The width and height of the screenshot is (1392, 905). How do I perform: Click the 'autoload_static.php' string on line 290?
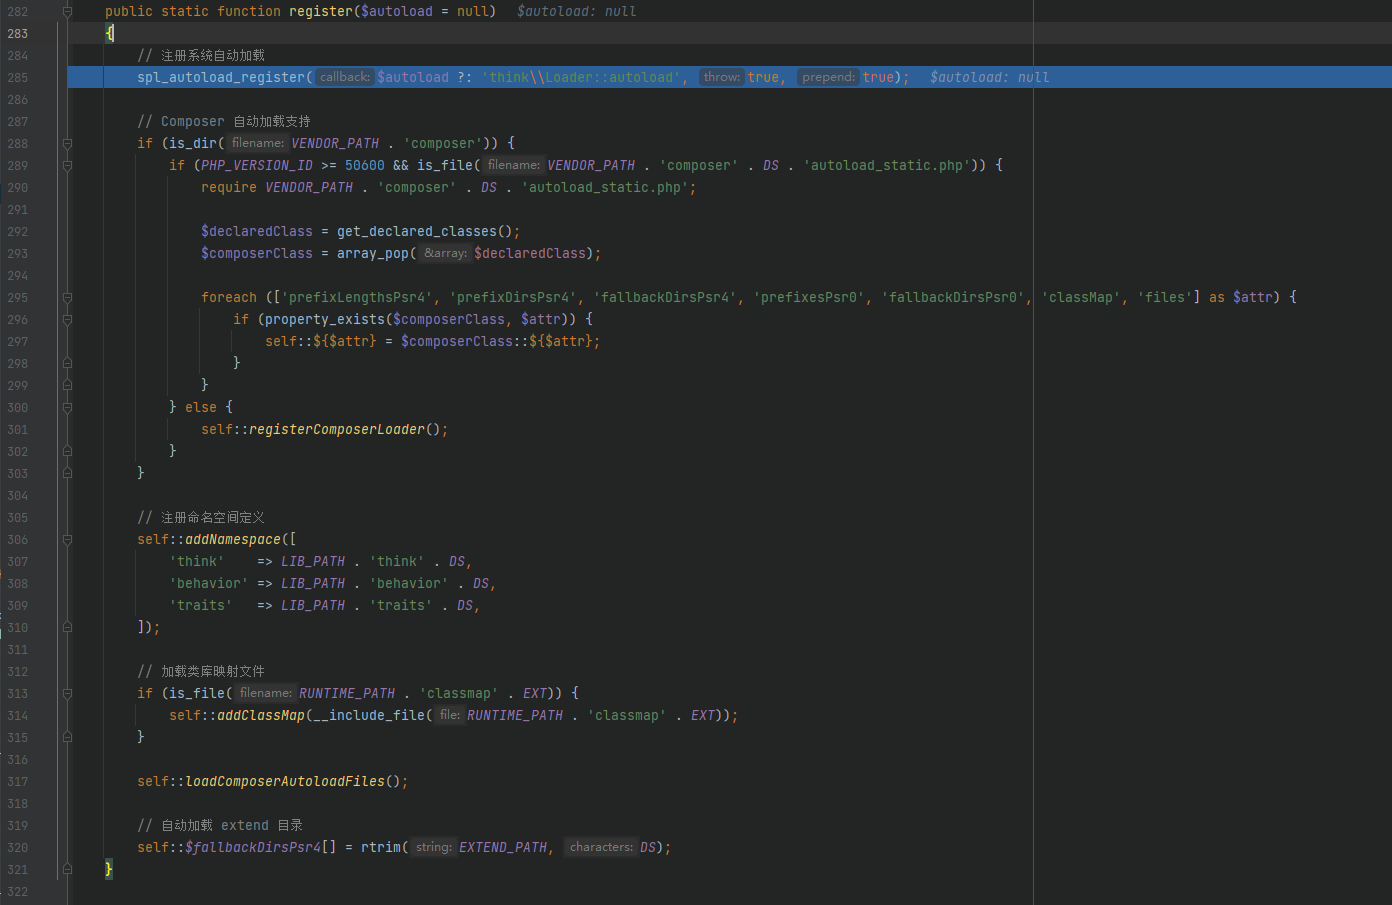(x=605, y=187)
